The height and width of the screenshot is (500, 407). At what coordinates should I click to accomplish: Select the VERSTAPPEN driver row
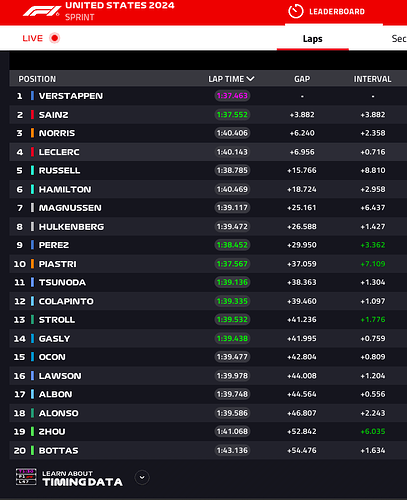(208, 96)
